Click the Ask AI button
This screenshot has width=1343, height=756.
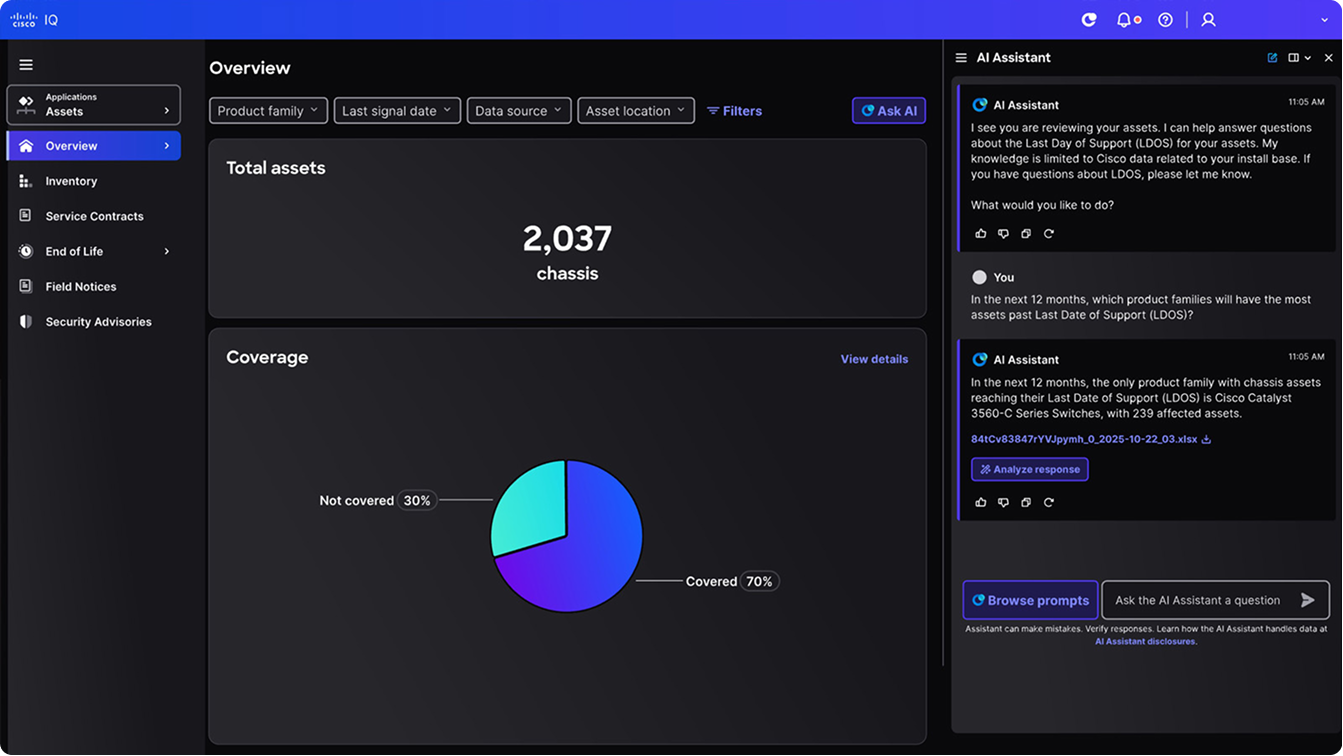coord(889,111)
